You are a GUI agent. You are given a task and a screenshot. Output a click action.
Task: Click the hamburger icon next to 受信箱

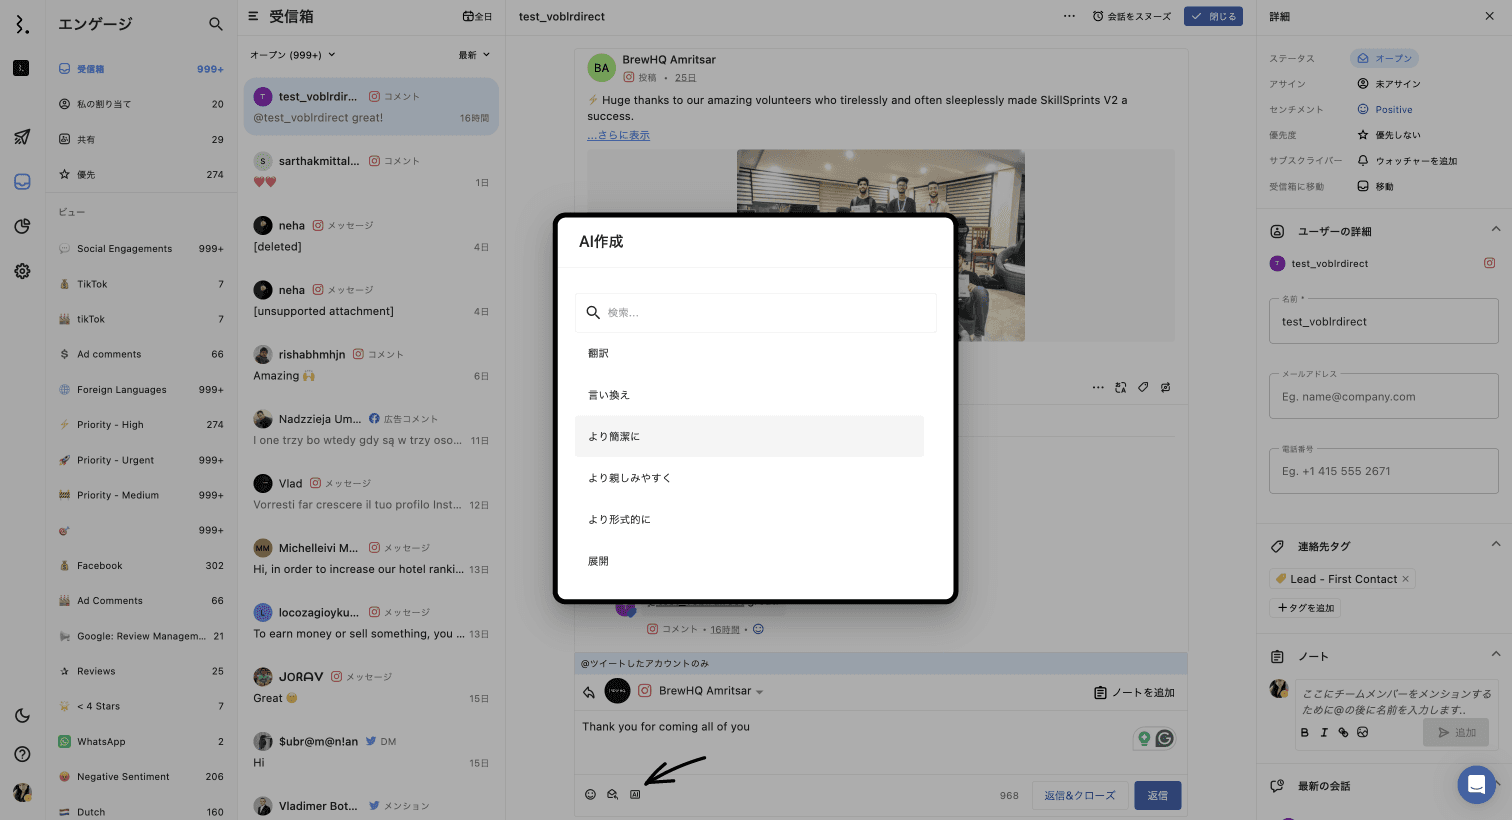point(253,17)
